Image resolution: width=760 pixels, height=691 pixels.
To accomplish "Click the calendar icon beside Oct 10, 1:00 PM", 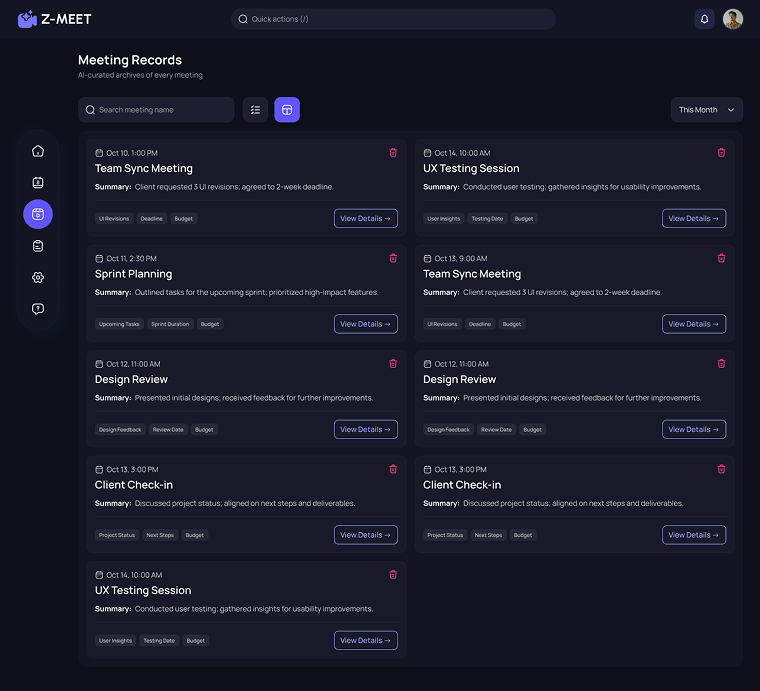I will 99,153.
